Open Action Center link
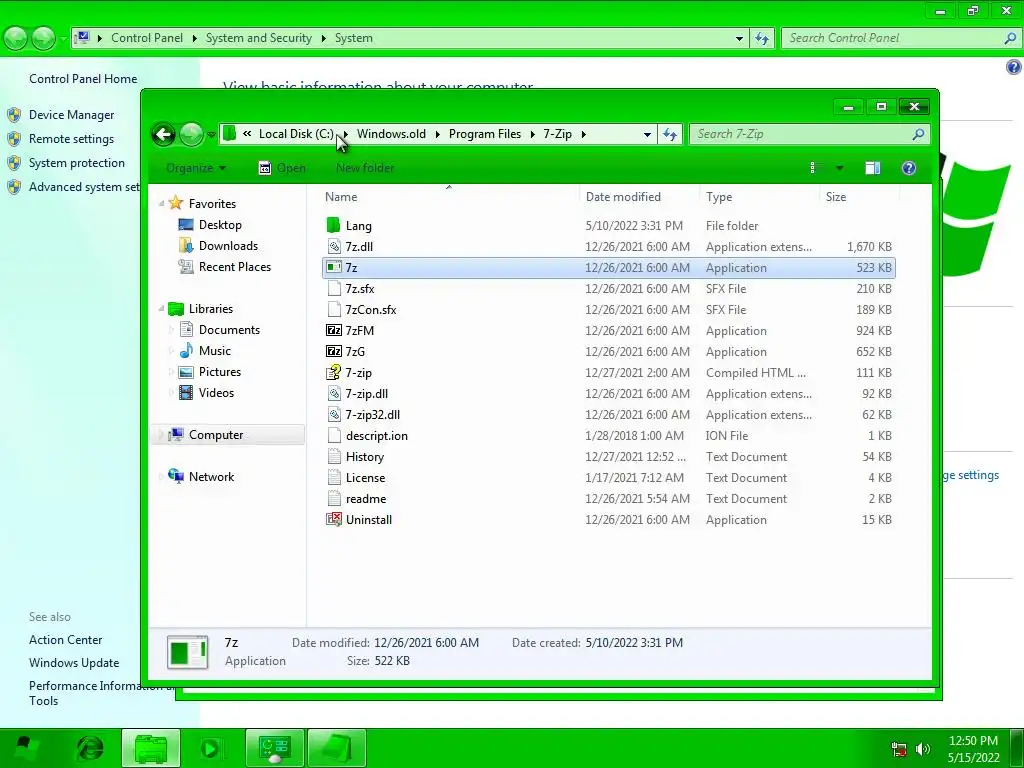 [65, 640]
